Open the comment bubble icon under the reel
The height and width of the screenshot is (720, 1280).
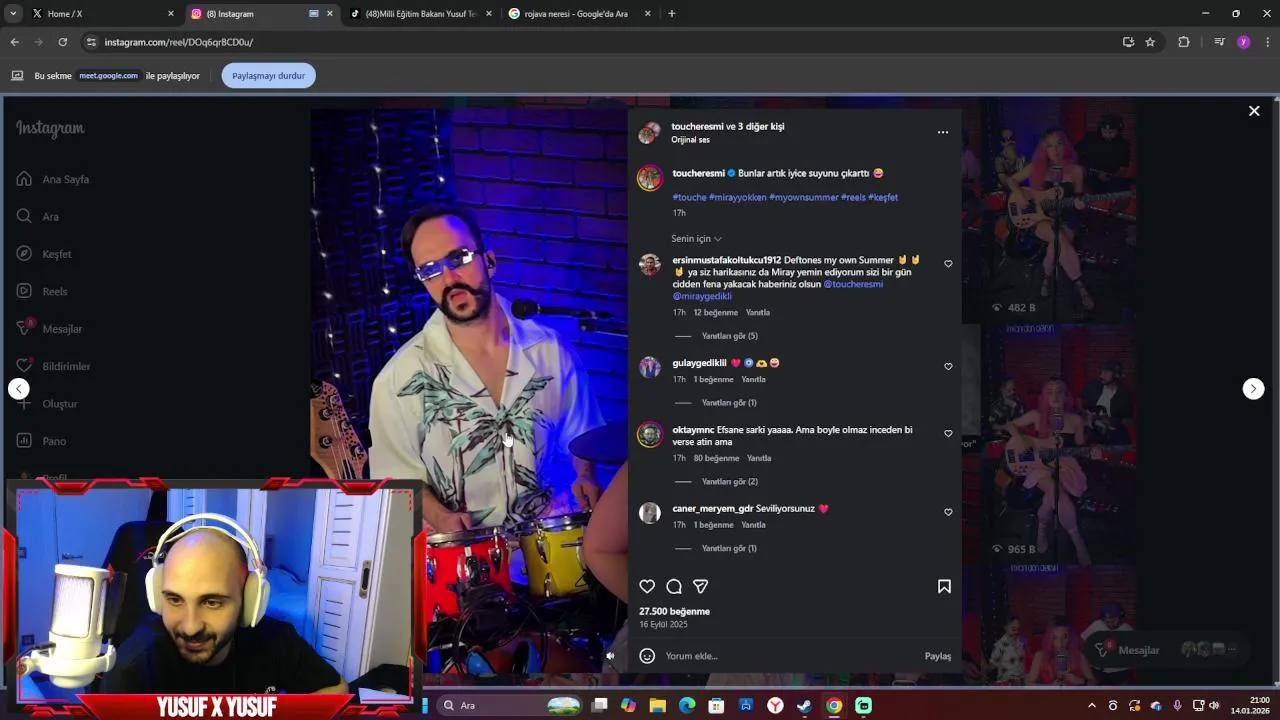pos(674,587)
